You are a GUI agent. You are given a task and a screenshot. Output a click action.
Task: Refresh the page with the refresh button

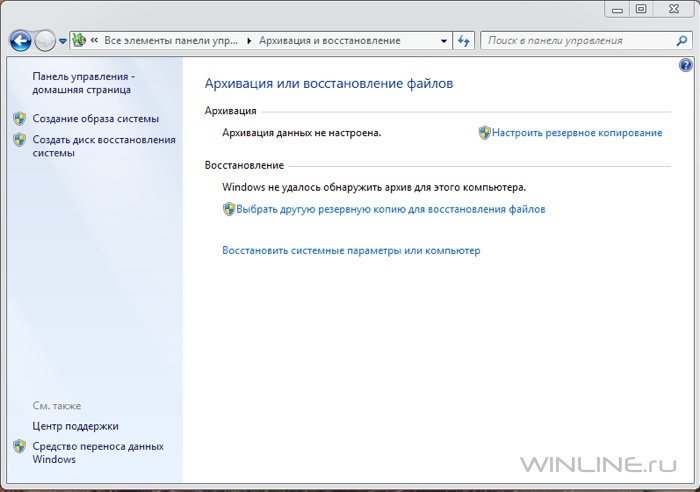(463, 41)
